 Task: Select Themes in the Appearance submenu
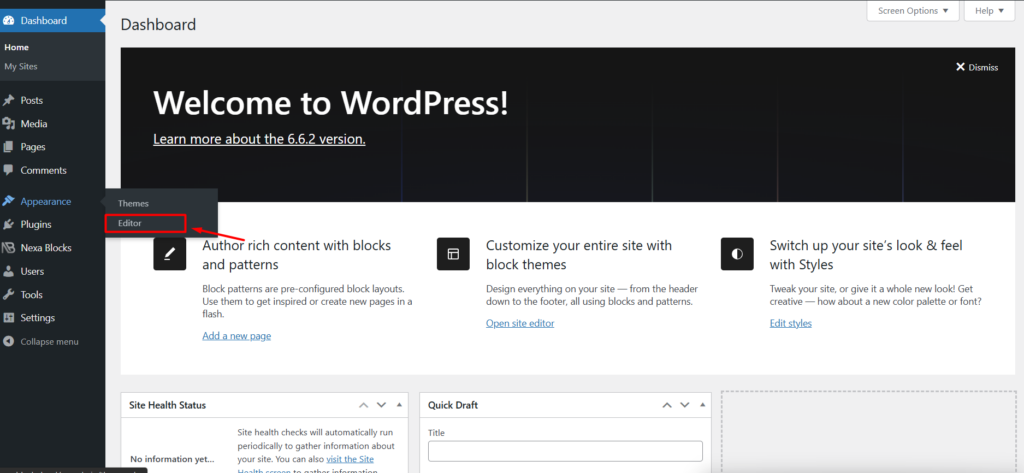tap(133, 204)
